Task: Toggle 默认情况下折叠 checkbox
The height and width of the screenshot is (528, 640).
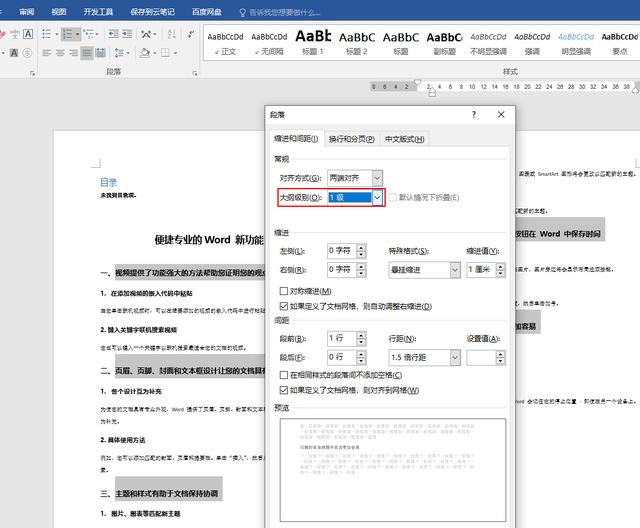Action: coord(393,197)
